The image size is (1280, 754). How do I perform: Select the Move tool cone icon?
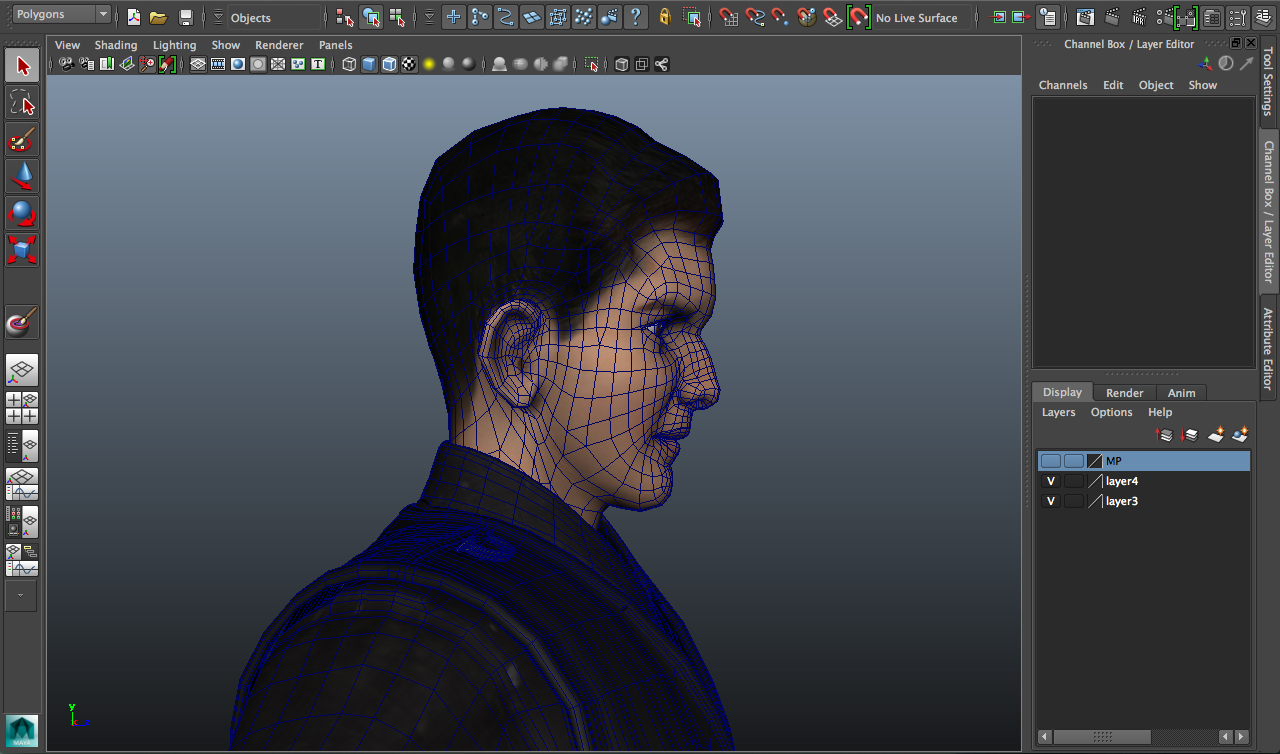[22, 176]
